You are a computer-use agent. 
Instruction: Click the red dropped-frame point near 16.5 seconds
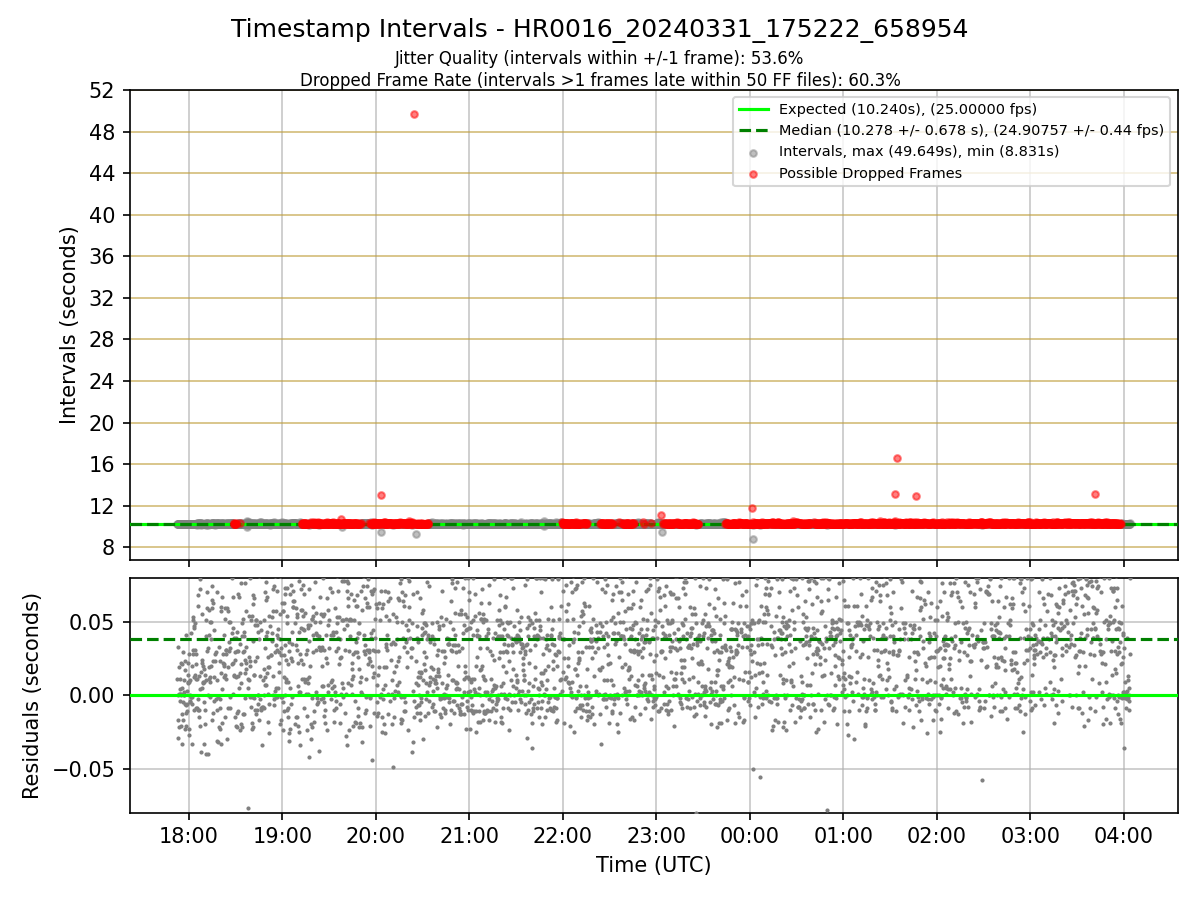pos(897,458)
